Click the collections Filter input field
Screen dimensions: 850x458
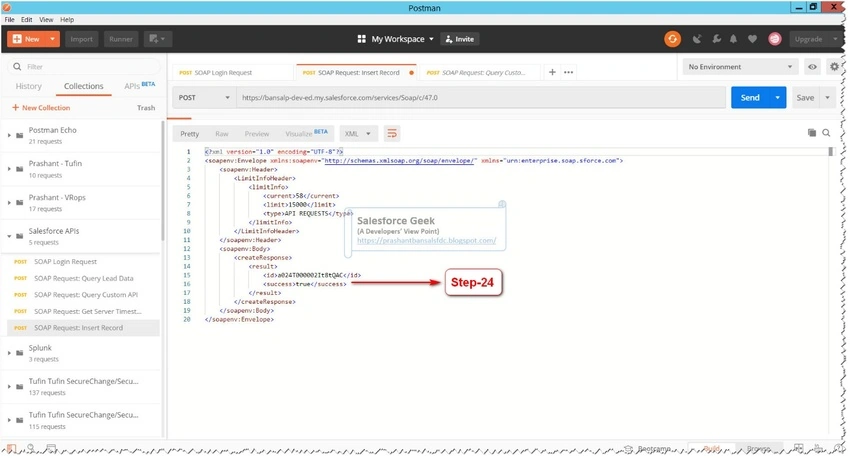pyautogui.click(x=84, y=67)
